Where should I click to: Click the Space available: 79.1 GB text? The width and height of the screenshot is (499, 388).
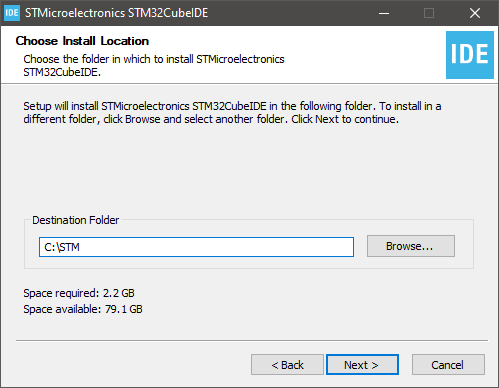(x=83, y=309)
